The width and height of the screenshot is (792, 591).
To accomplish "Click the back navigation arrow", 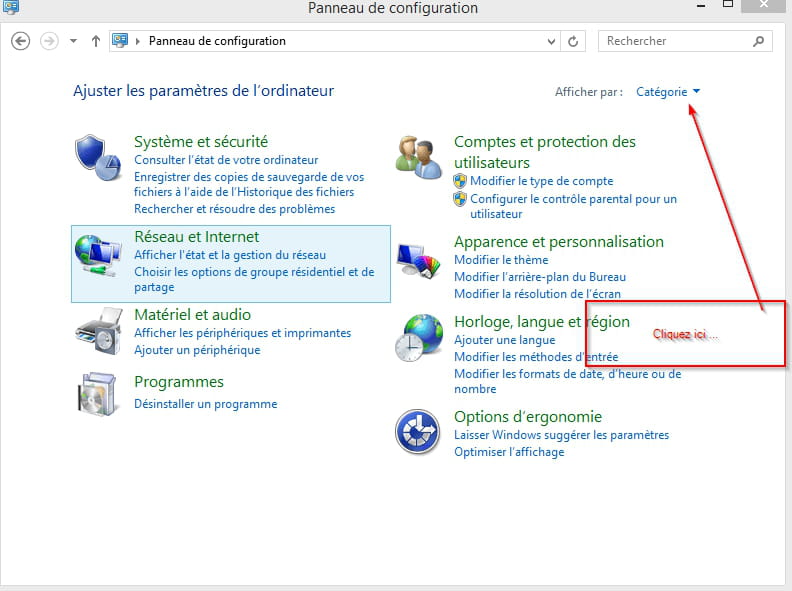I will coord(21,41).
